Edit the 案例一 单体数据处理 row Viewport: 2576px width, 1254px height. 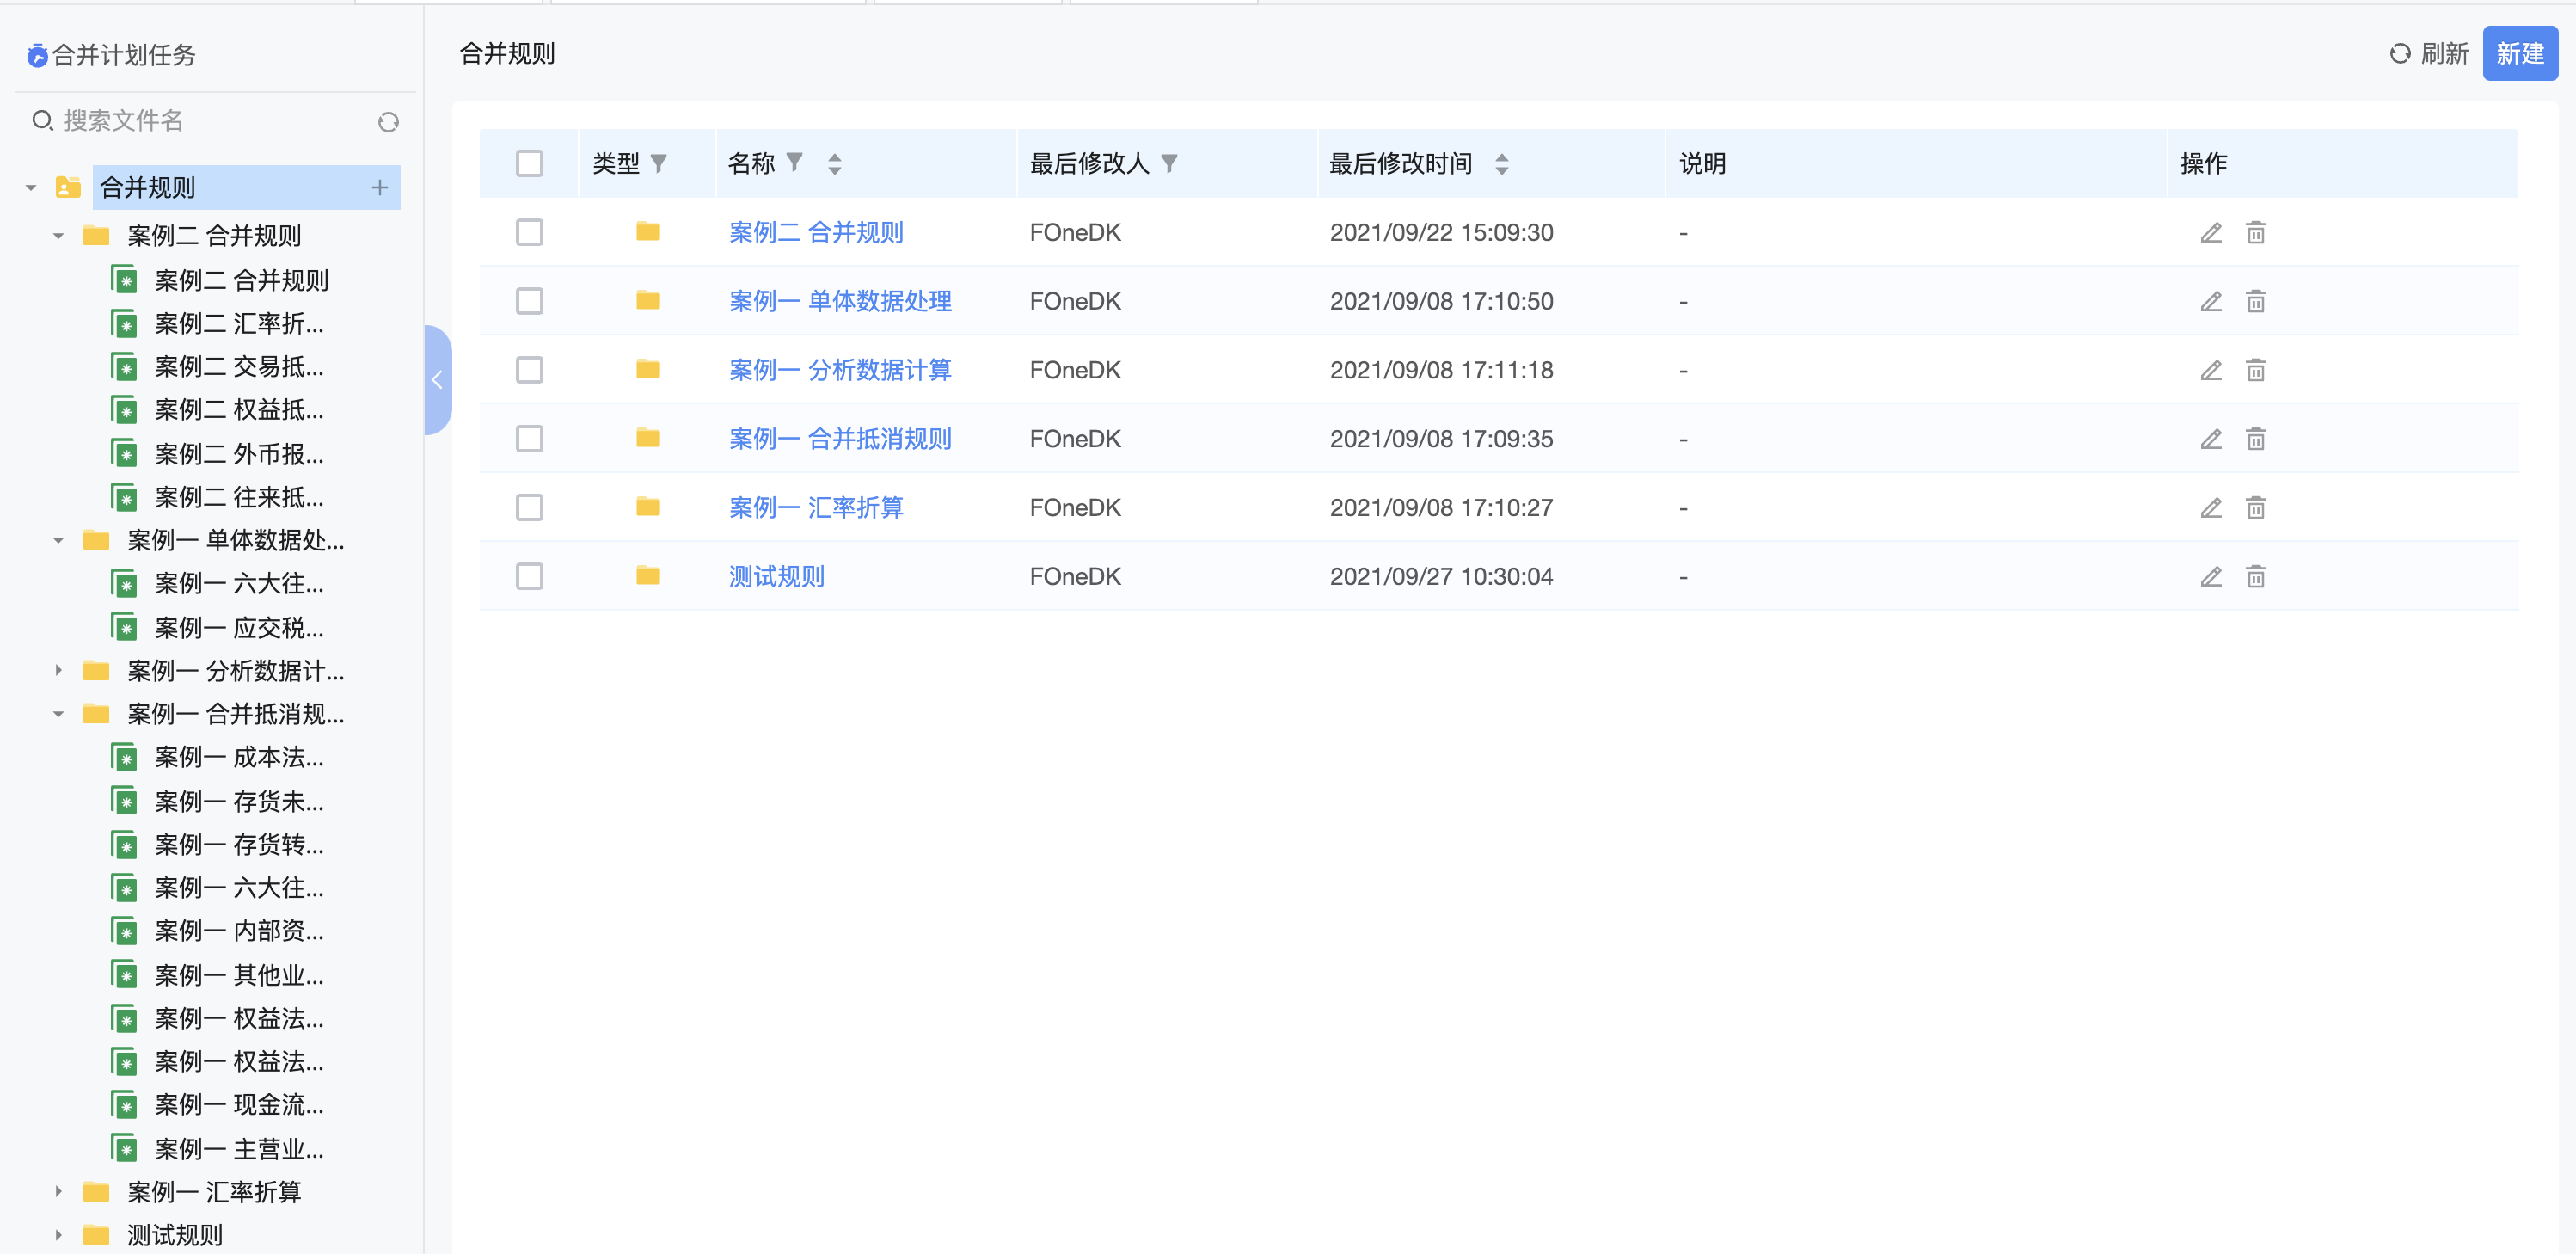tap(2211, 301)
